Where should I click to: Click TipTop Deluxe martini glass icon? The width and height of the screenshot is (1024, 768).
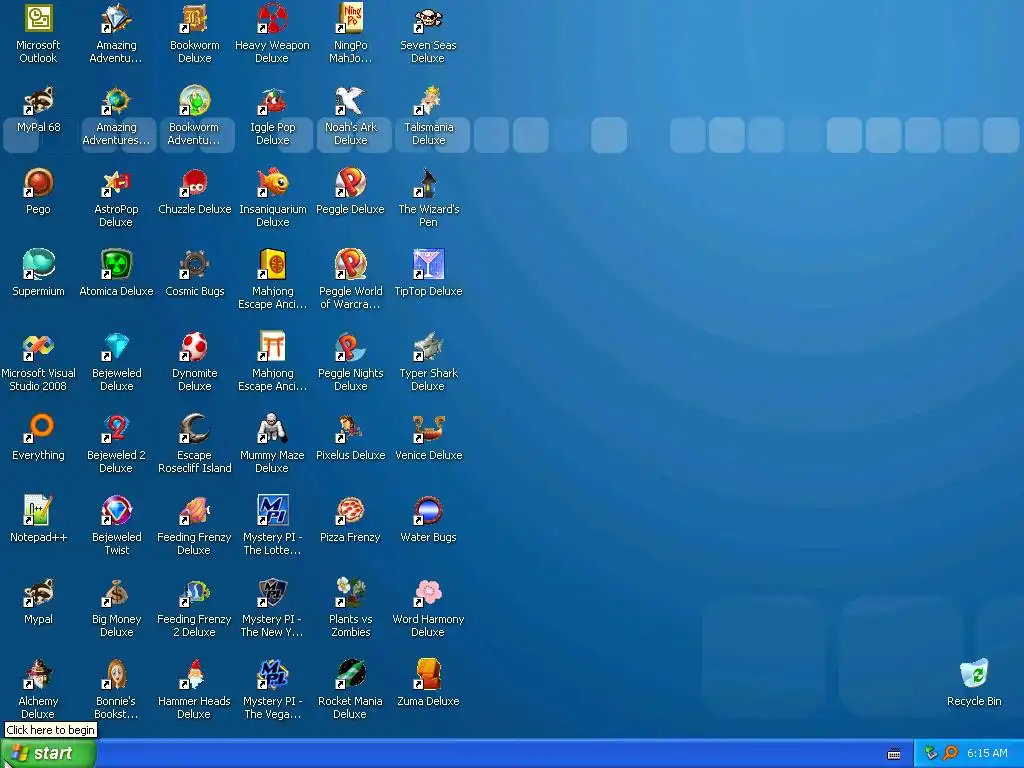[x=428, y=264]
